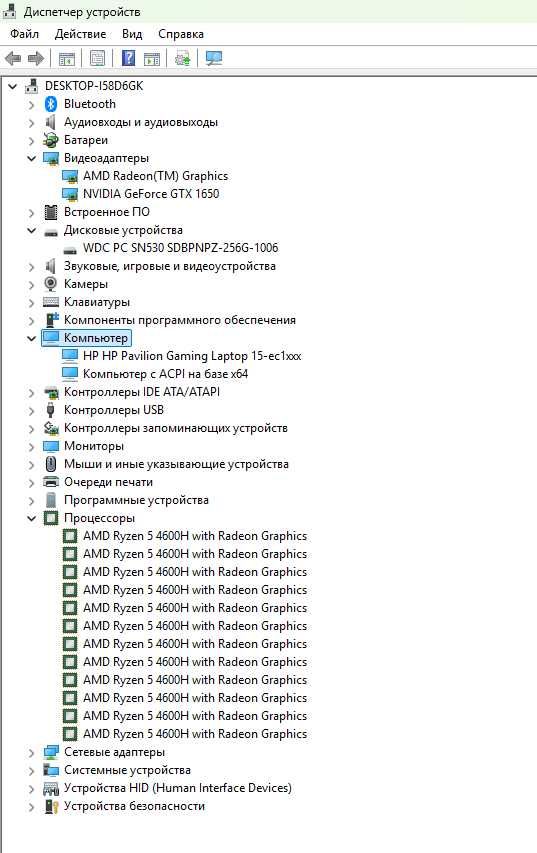Collapse the DESKTOP-I58D6GK root node
This screenshot has width=537, height=853.
(13, 86)
